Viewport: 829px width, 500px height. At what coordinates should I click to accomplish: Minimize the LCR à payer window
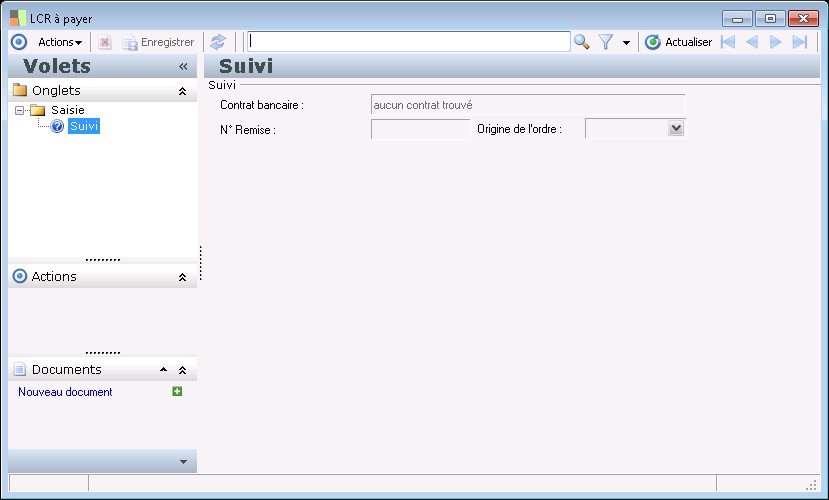click(737, 18)
